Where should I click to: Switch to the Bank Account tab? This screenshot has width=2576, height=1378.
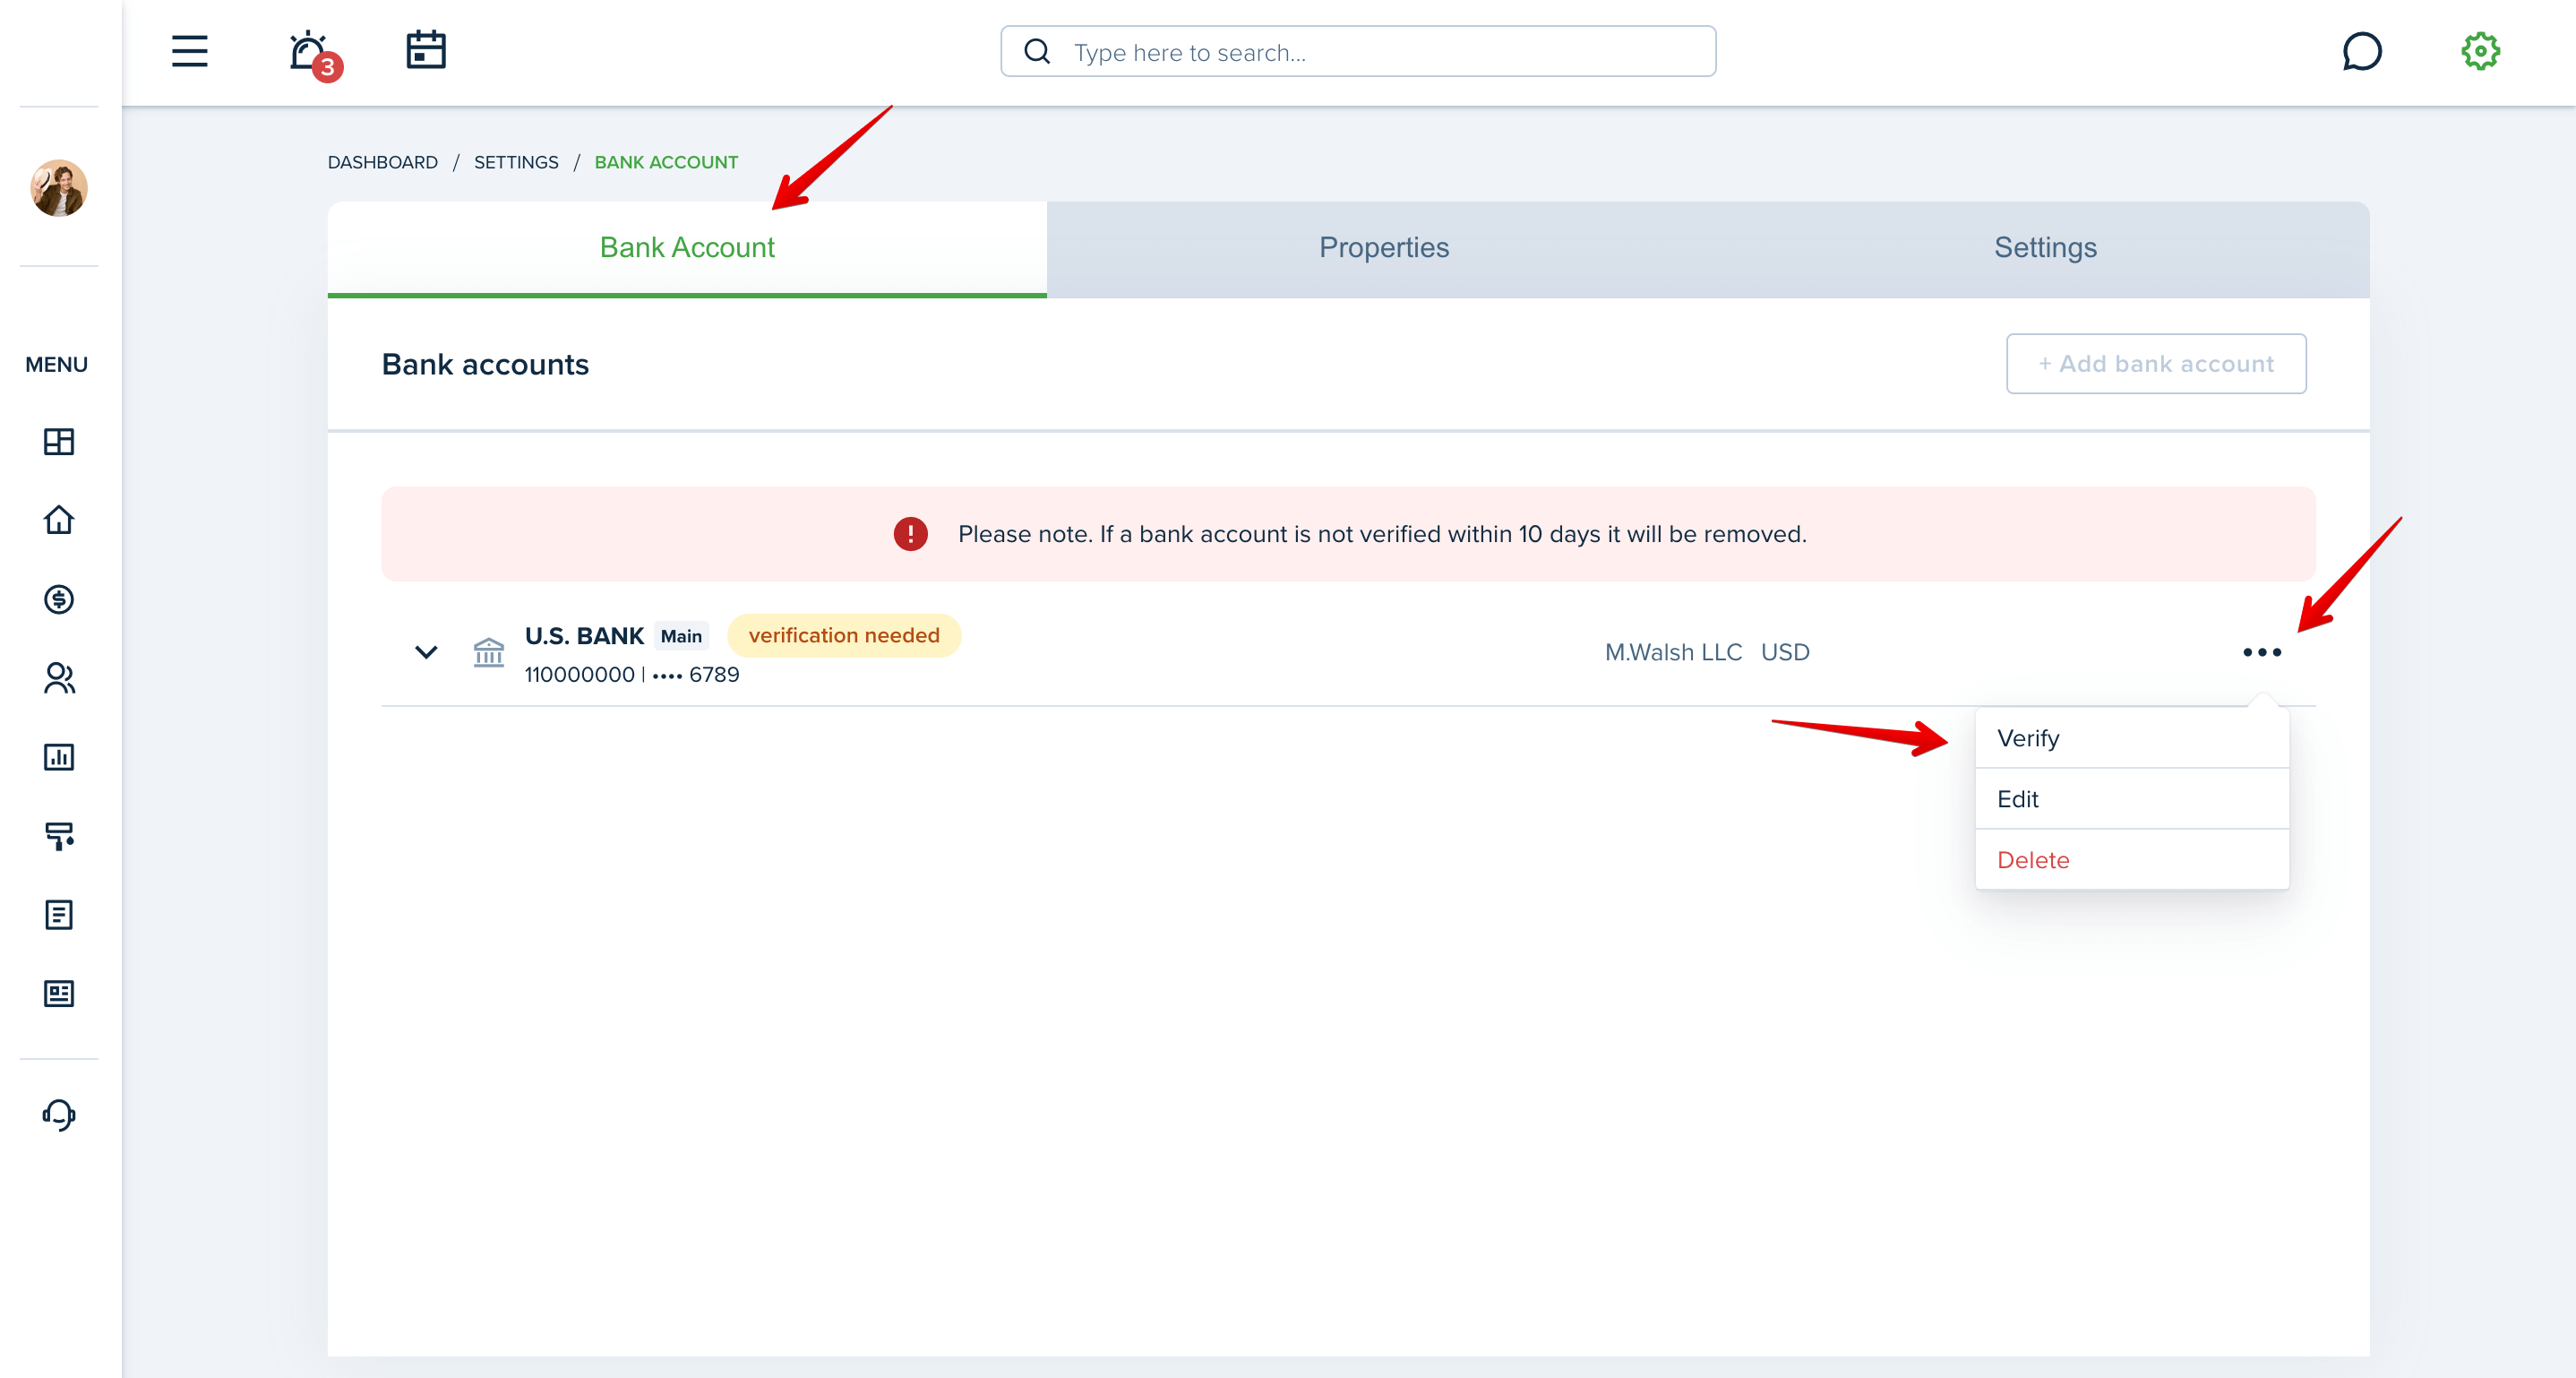[x=687, y=248]
